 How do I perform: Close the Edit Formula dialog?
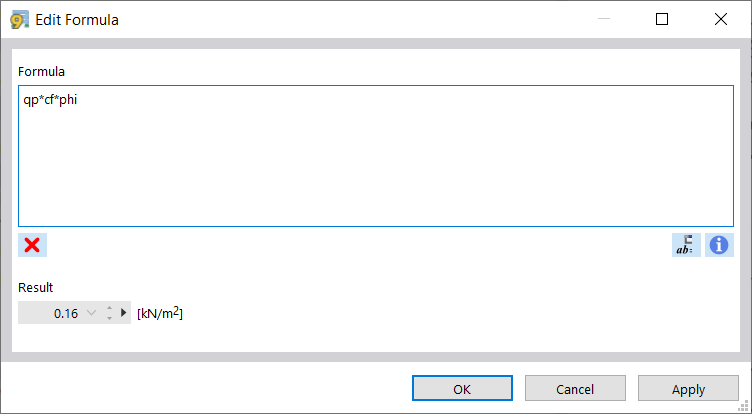coord(720,19)
